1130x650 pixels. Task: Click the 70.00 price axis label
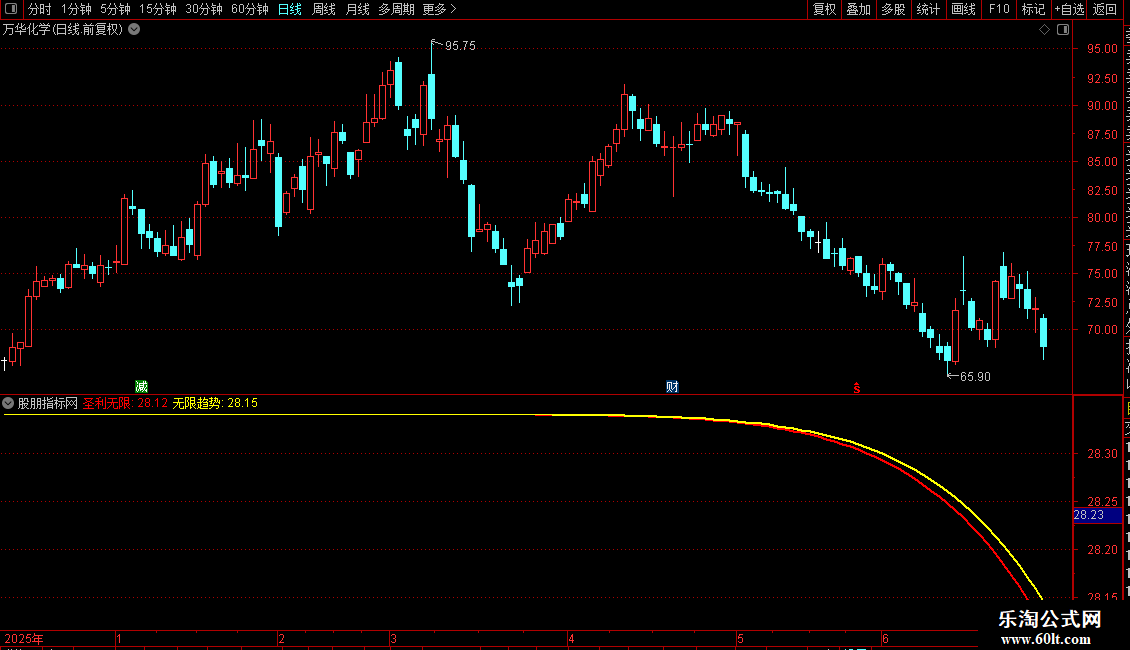1102,330
